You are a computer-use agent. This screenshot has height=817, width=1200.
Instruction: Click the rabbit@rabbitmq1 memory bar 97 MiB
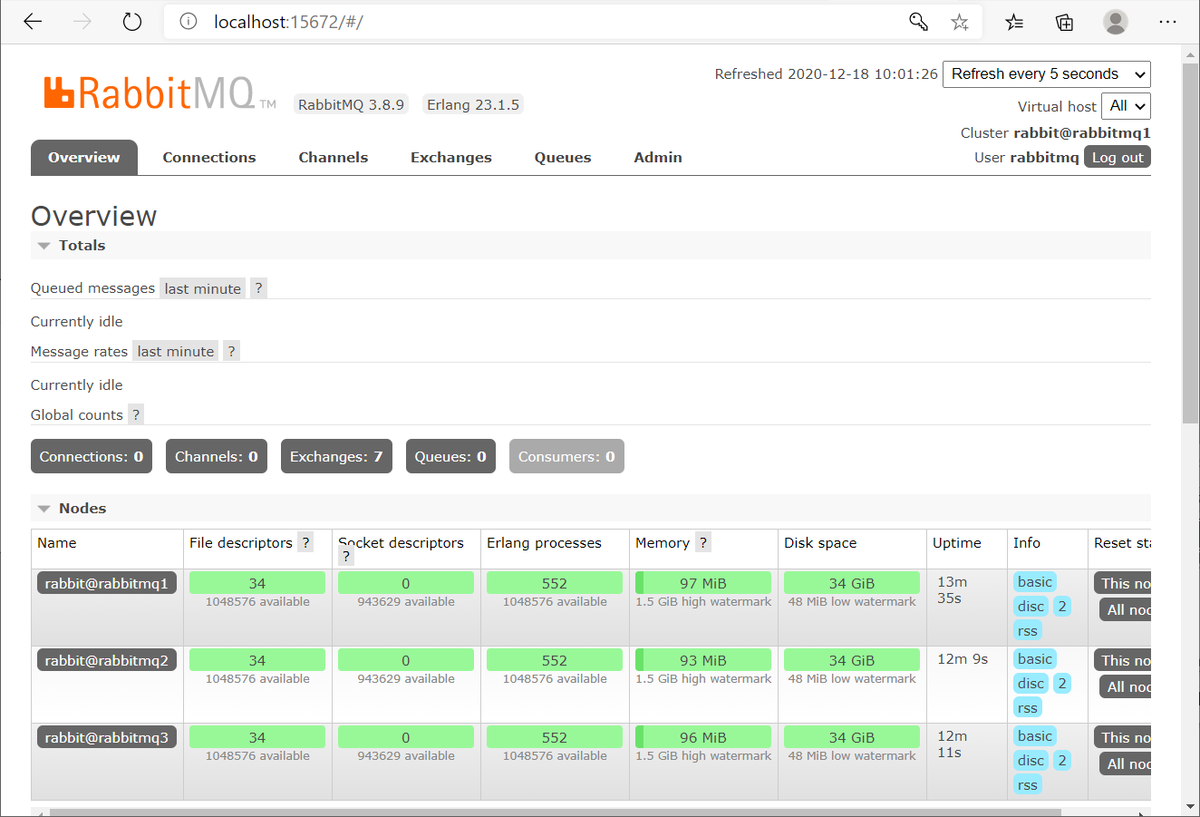click(703, 583)
